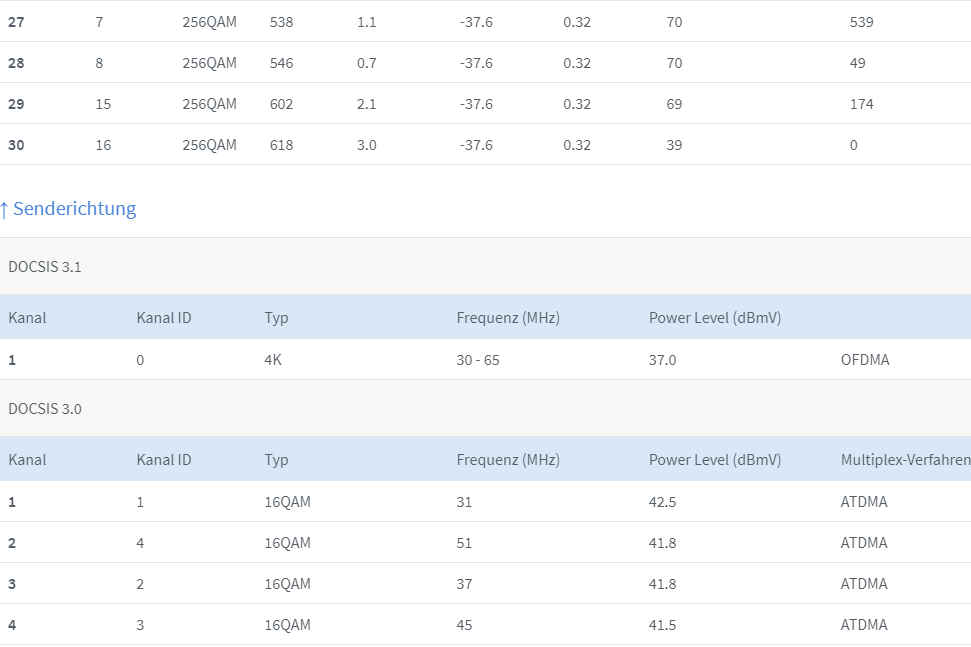The width and height of the screenshot is (971, 647).
Task: Click the Power Level (dBmV) header under DOCSIS 3.0
Action: [715, 460]
